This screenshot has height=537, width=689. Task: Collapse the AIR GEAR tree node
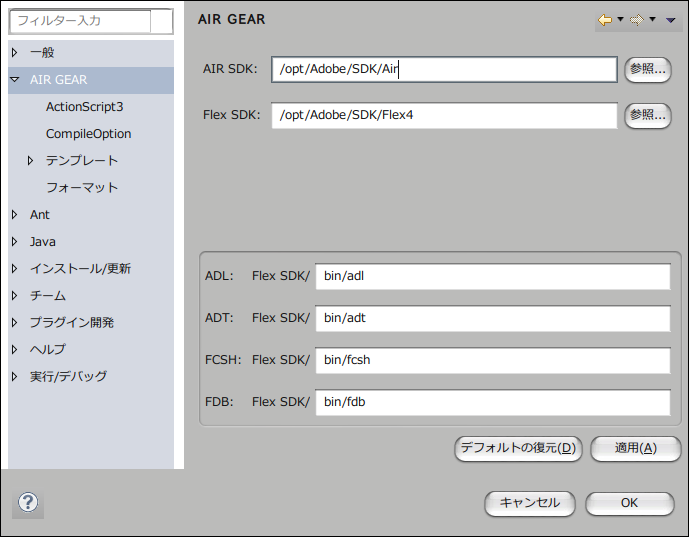pos(15,80)
